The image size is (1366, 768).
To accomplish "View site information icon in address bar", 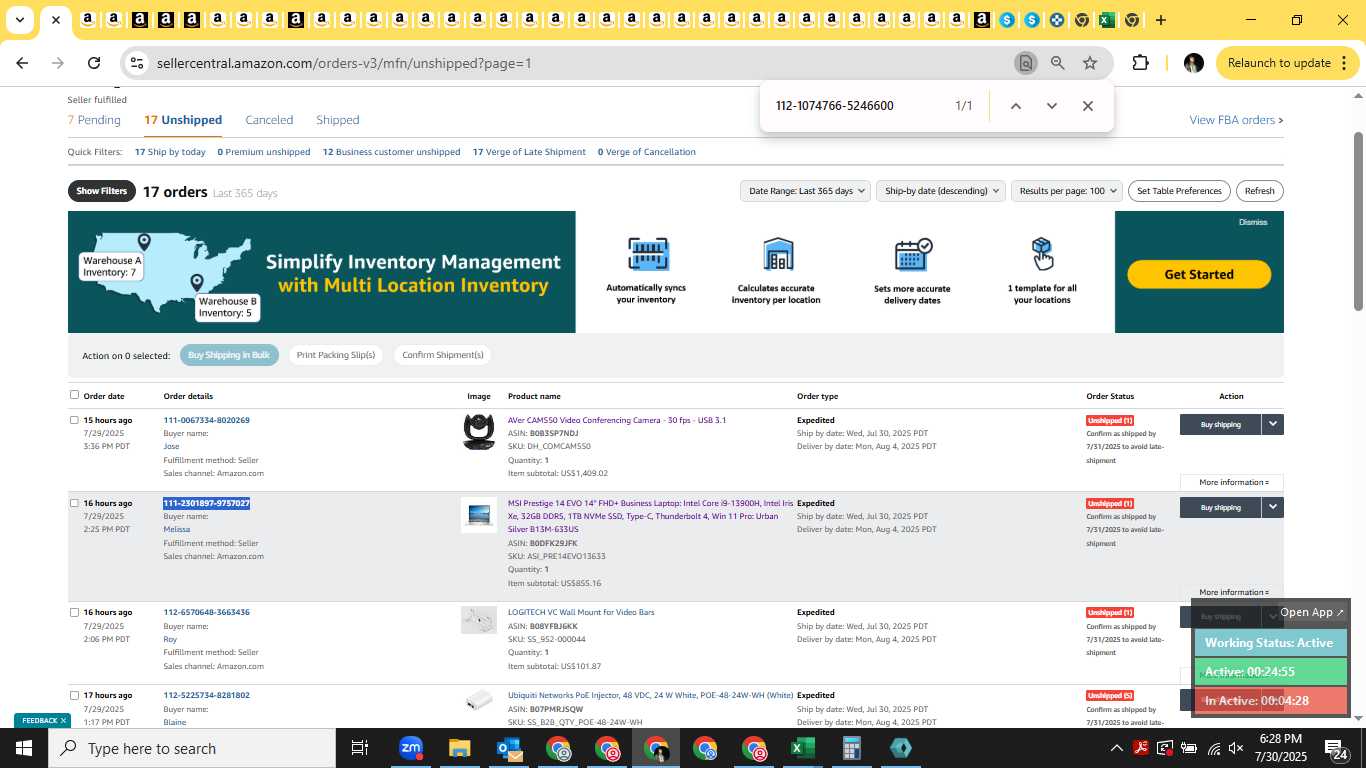I will click(x=137, y=63).
